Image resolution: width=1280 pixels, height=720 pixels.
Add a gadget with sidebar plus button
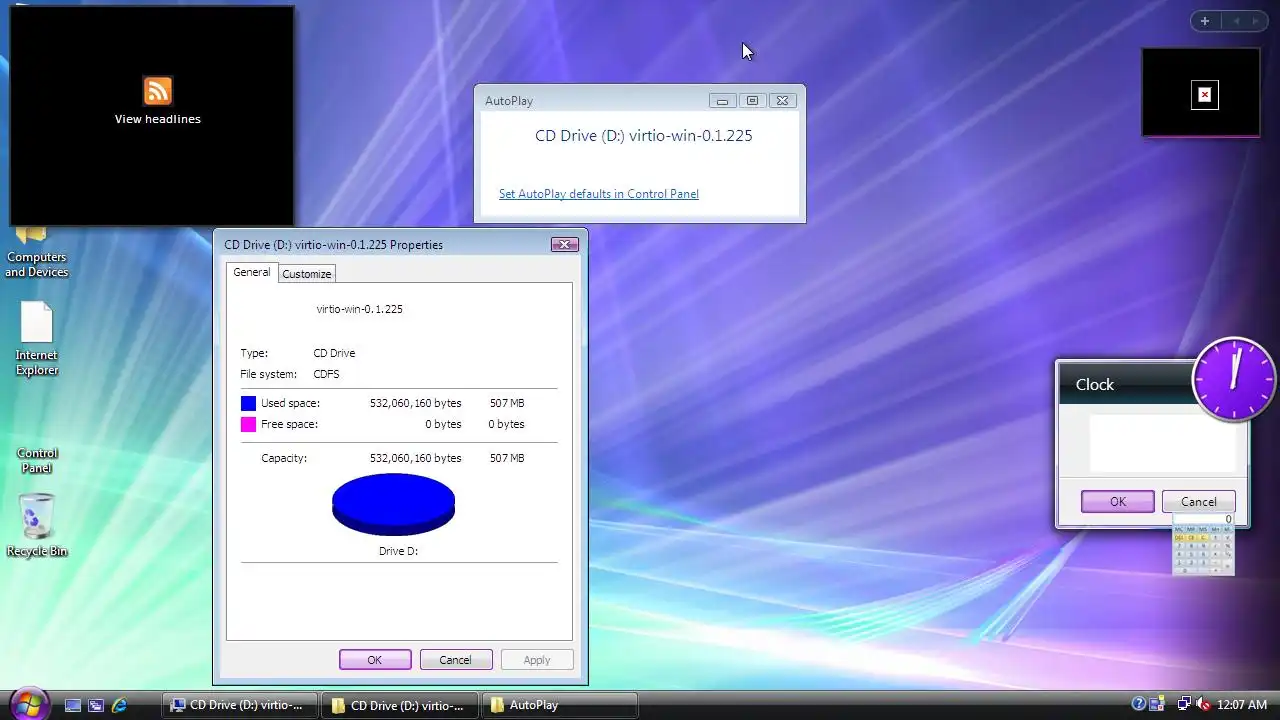click(x=1205, y=21)
